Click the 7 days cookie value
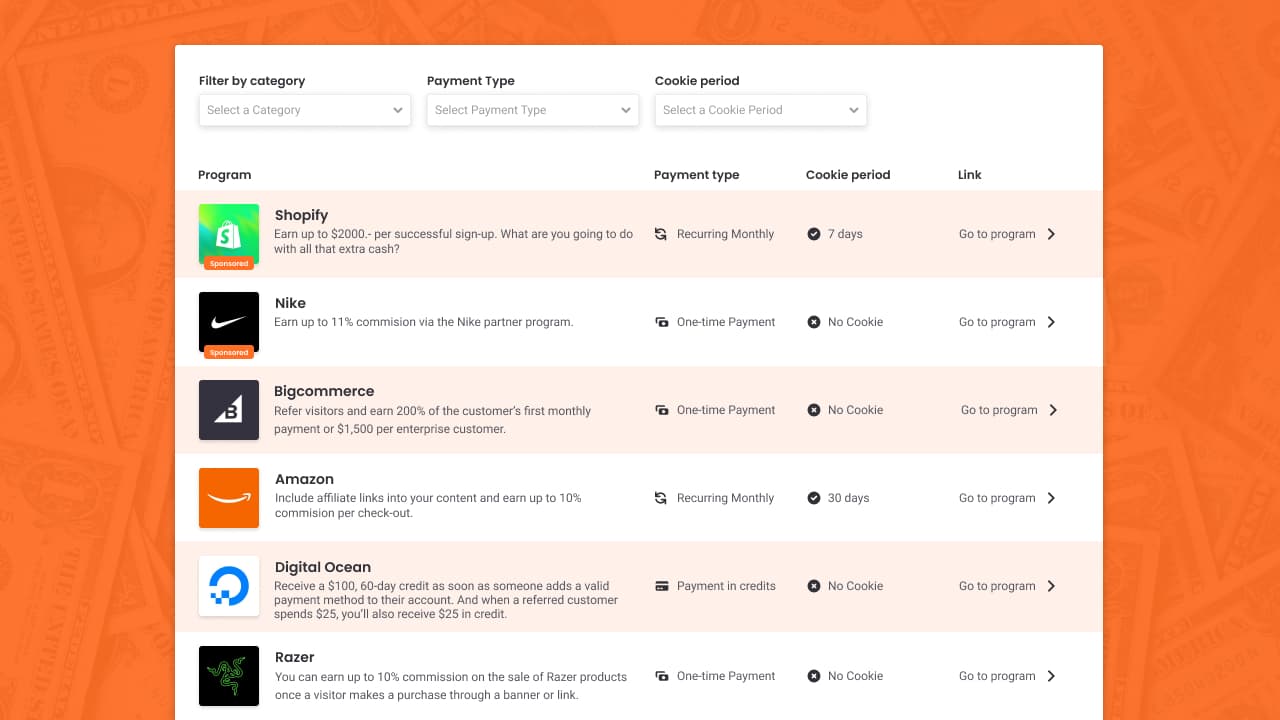Screen dimensions: 1280x720 tap(845, 234)
